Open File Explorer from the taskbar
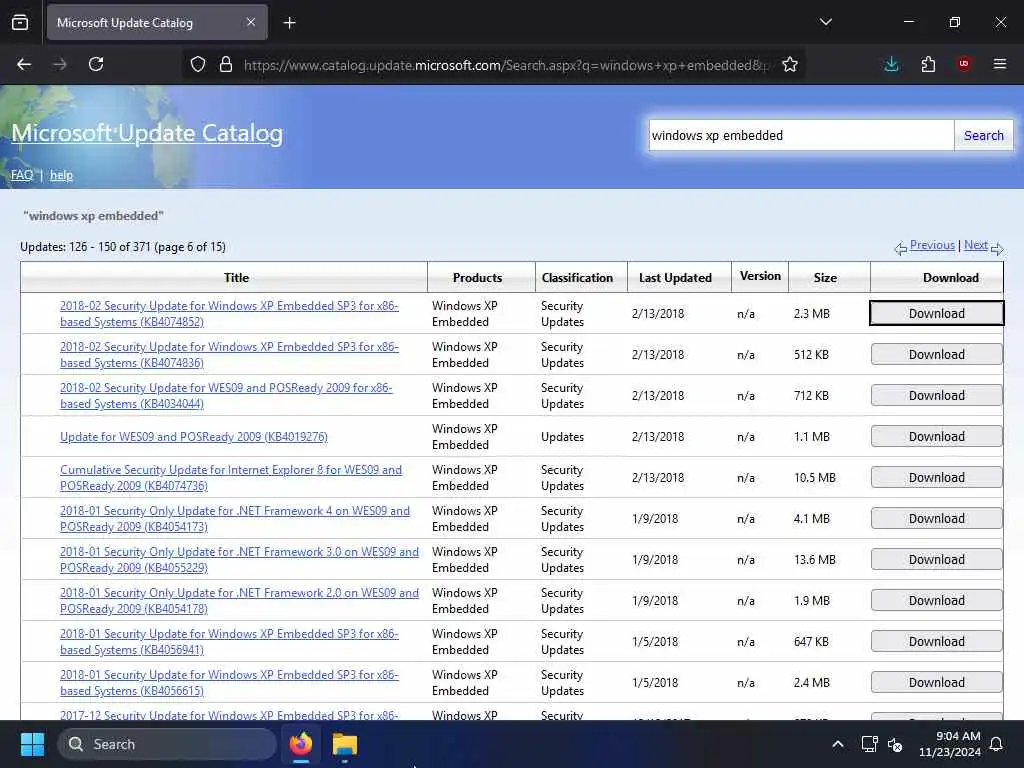 [x=345, y=744]
